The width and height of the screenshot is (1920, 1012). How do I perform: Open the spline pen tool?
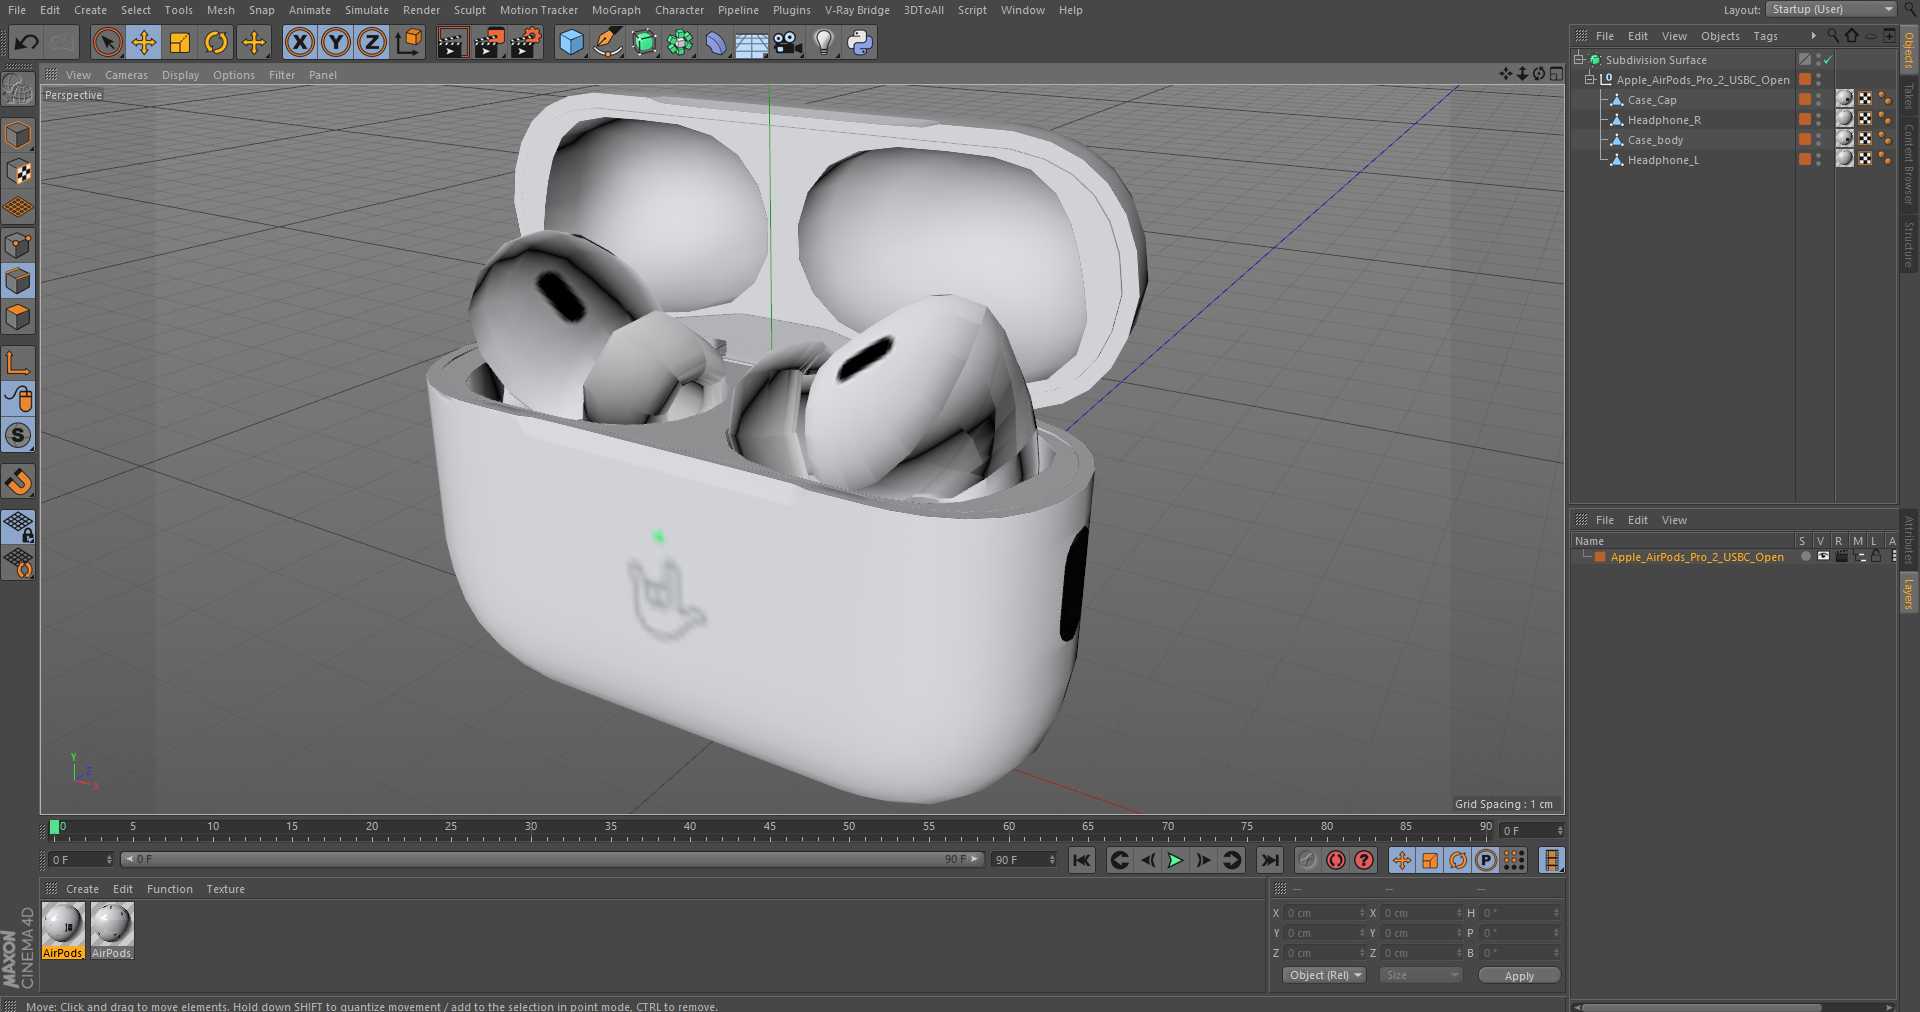607,42
